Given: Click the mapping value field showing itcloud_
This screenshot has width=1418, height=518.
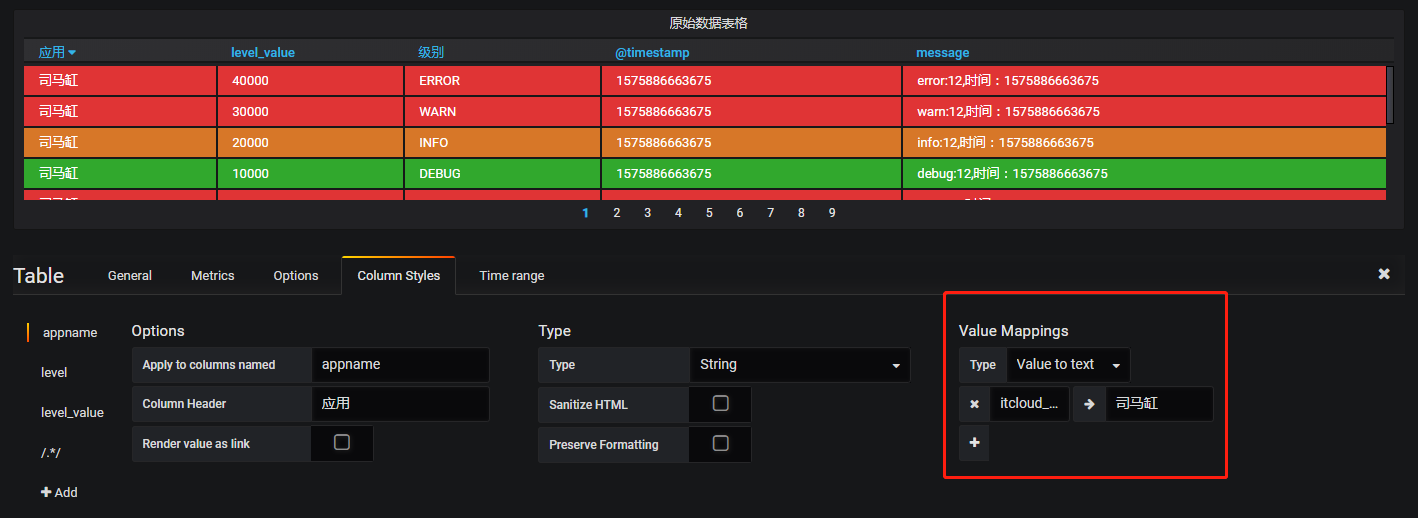Looking at the screenshot, I should point(1029,404).
